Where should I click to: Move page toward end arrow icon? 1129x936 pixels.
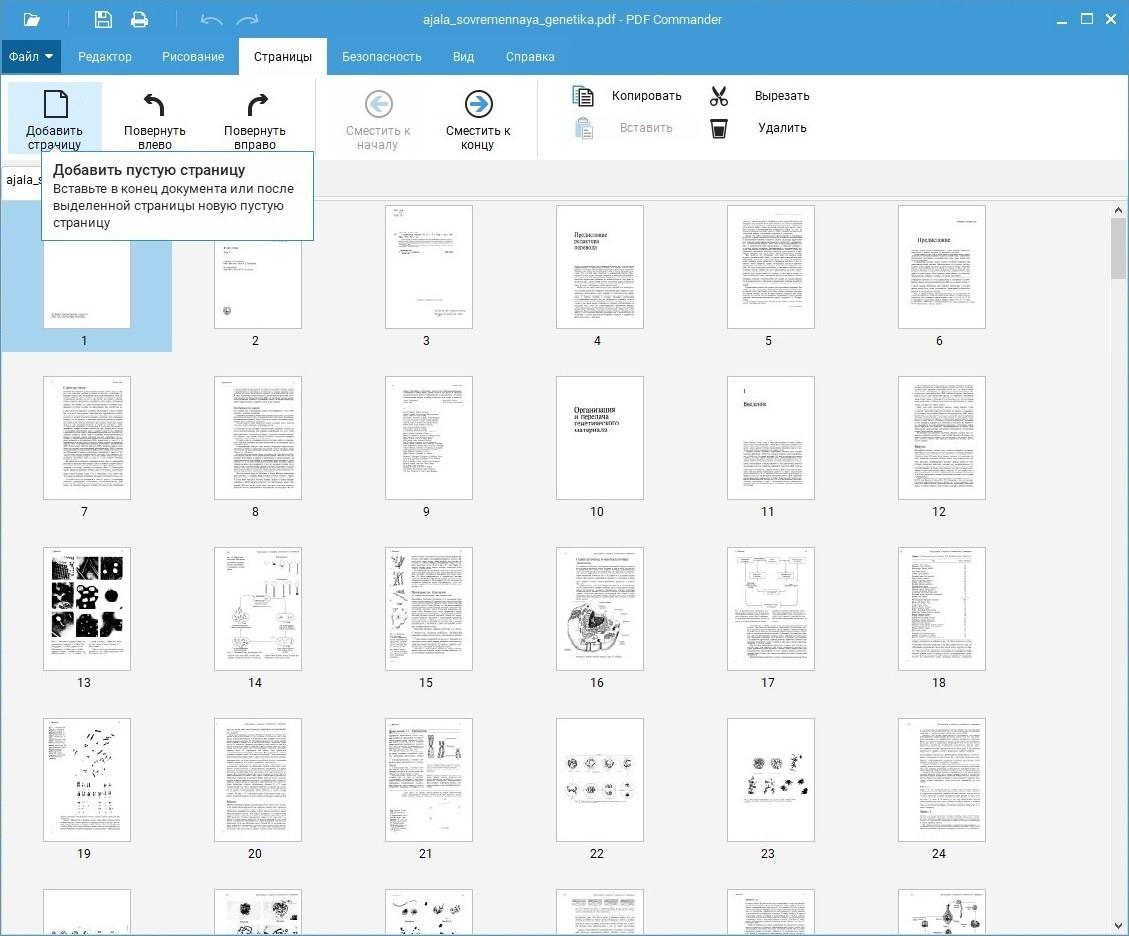pyautogui.click(x=478, y=104)
